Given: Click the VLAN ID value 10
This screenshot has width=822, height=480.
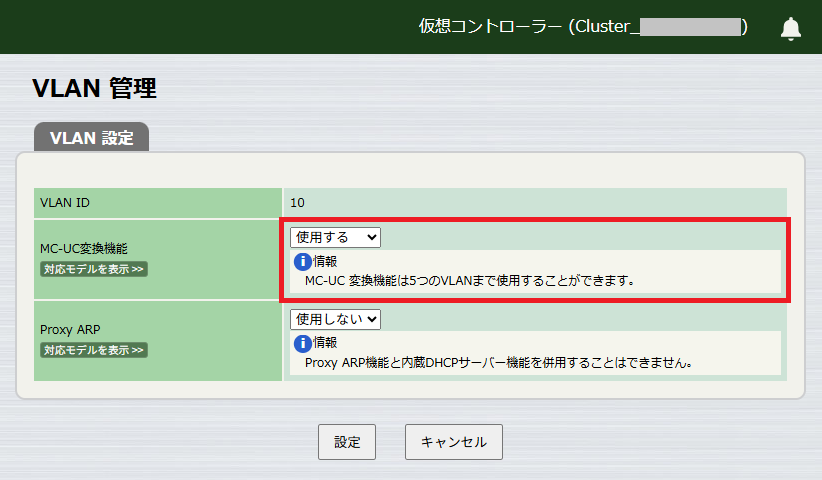Looking at the screenshot, I should pos(297,203).
